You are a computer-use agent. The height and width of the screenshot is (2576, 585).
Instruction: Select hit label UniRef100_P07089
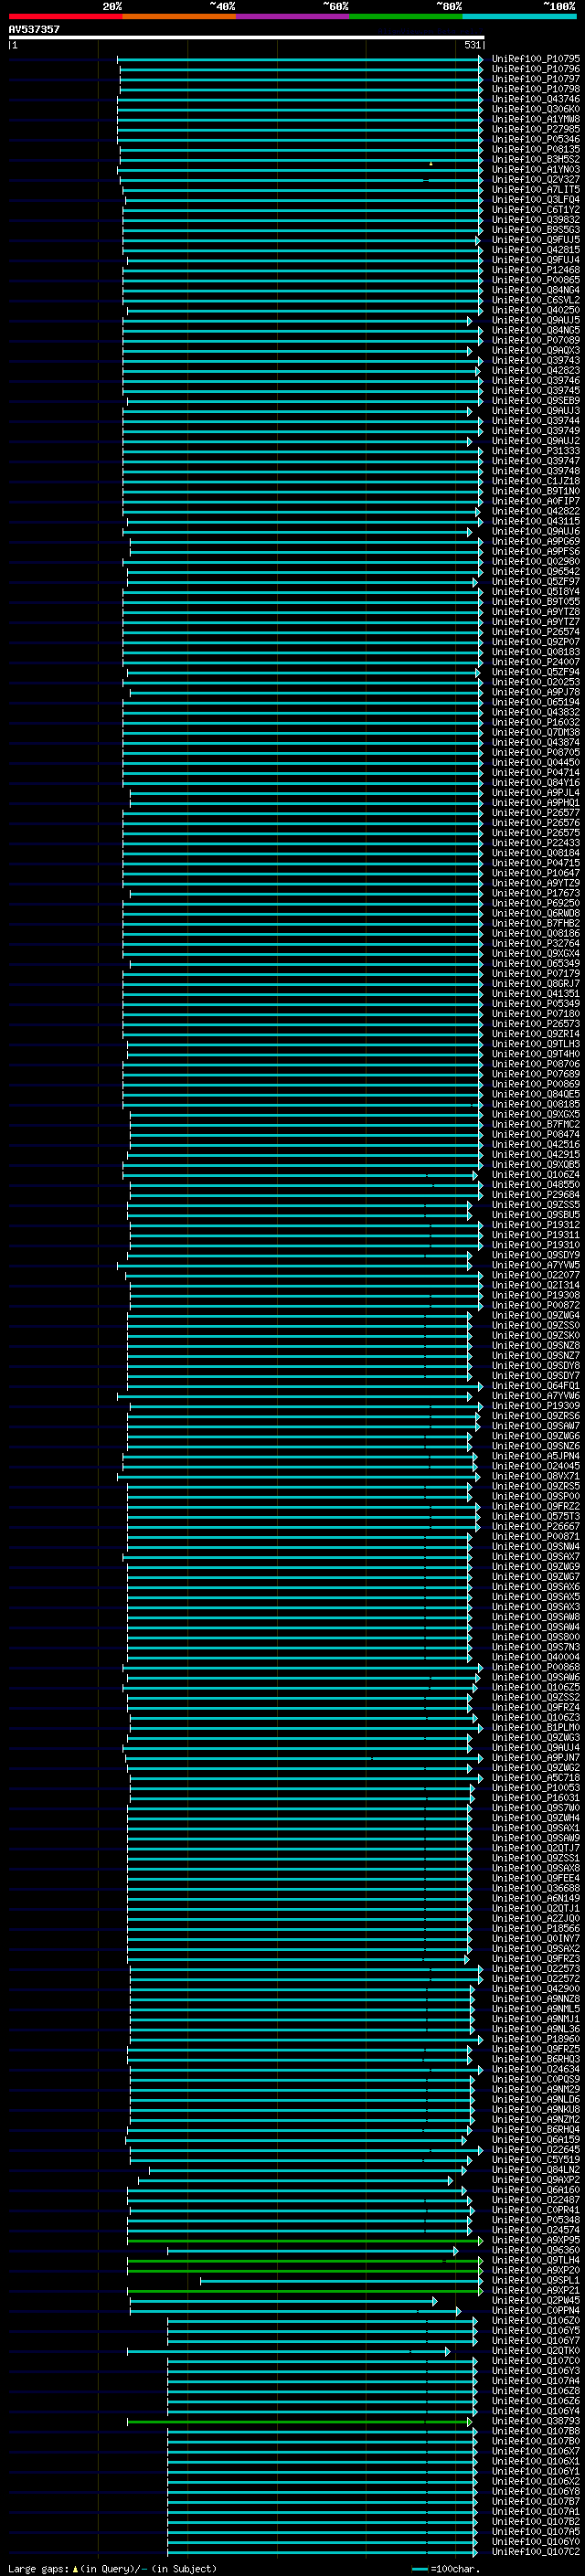coord(536,340)
